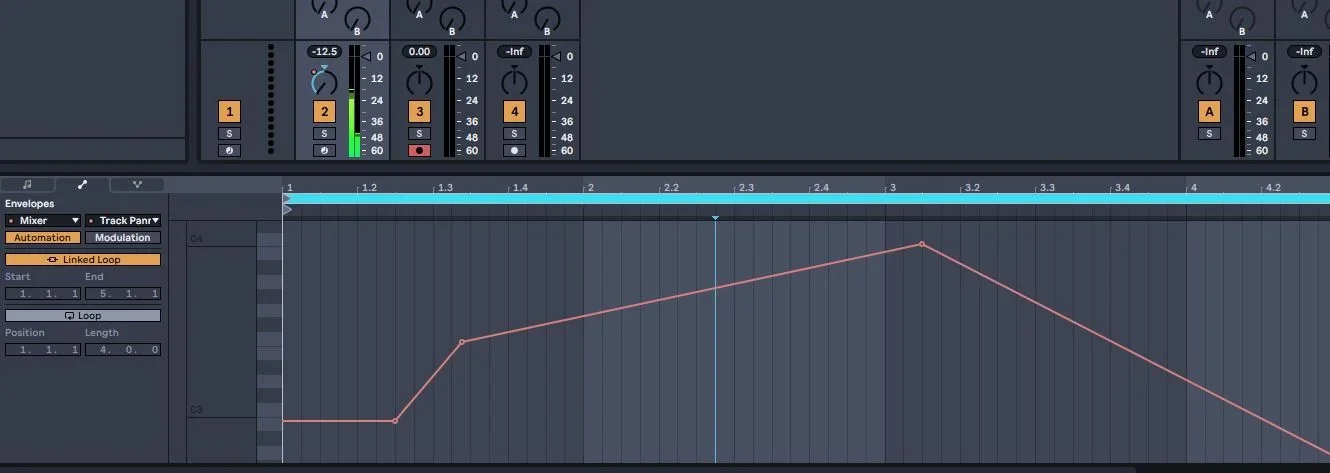This screenshot has height=473, width=1330.
Task: Toggle return track A activator
Action: [1209, 112]
